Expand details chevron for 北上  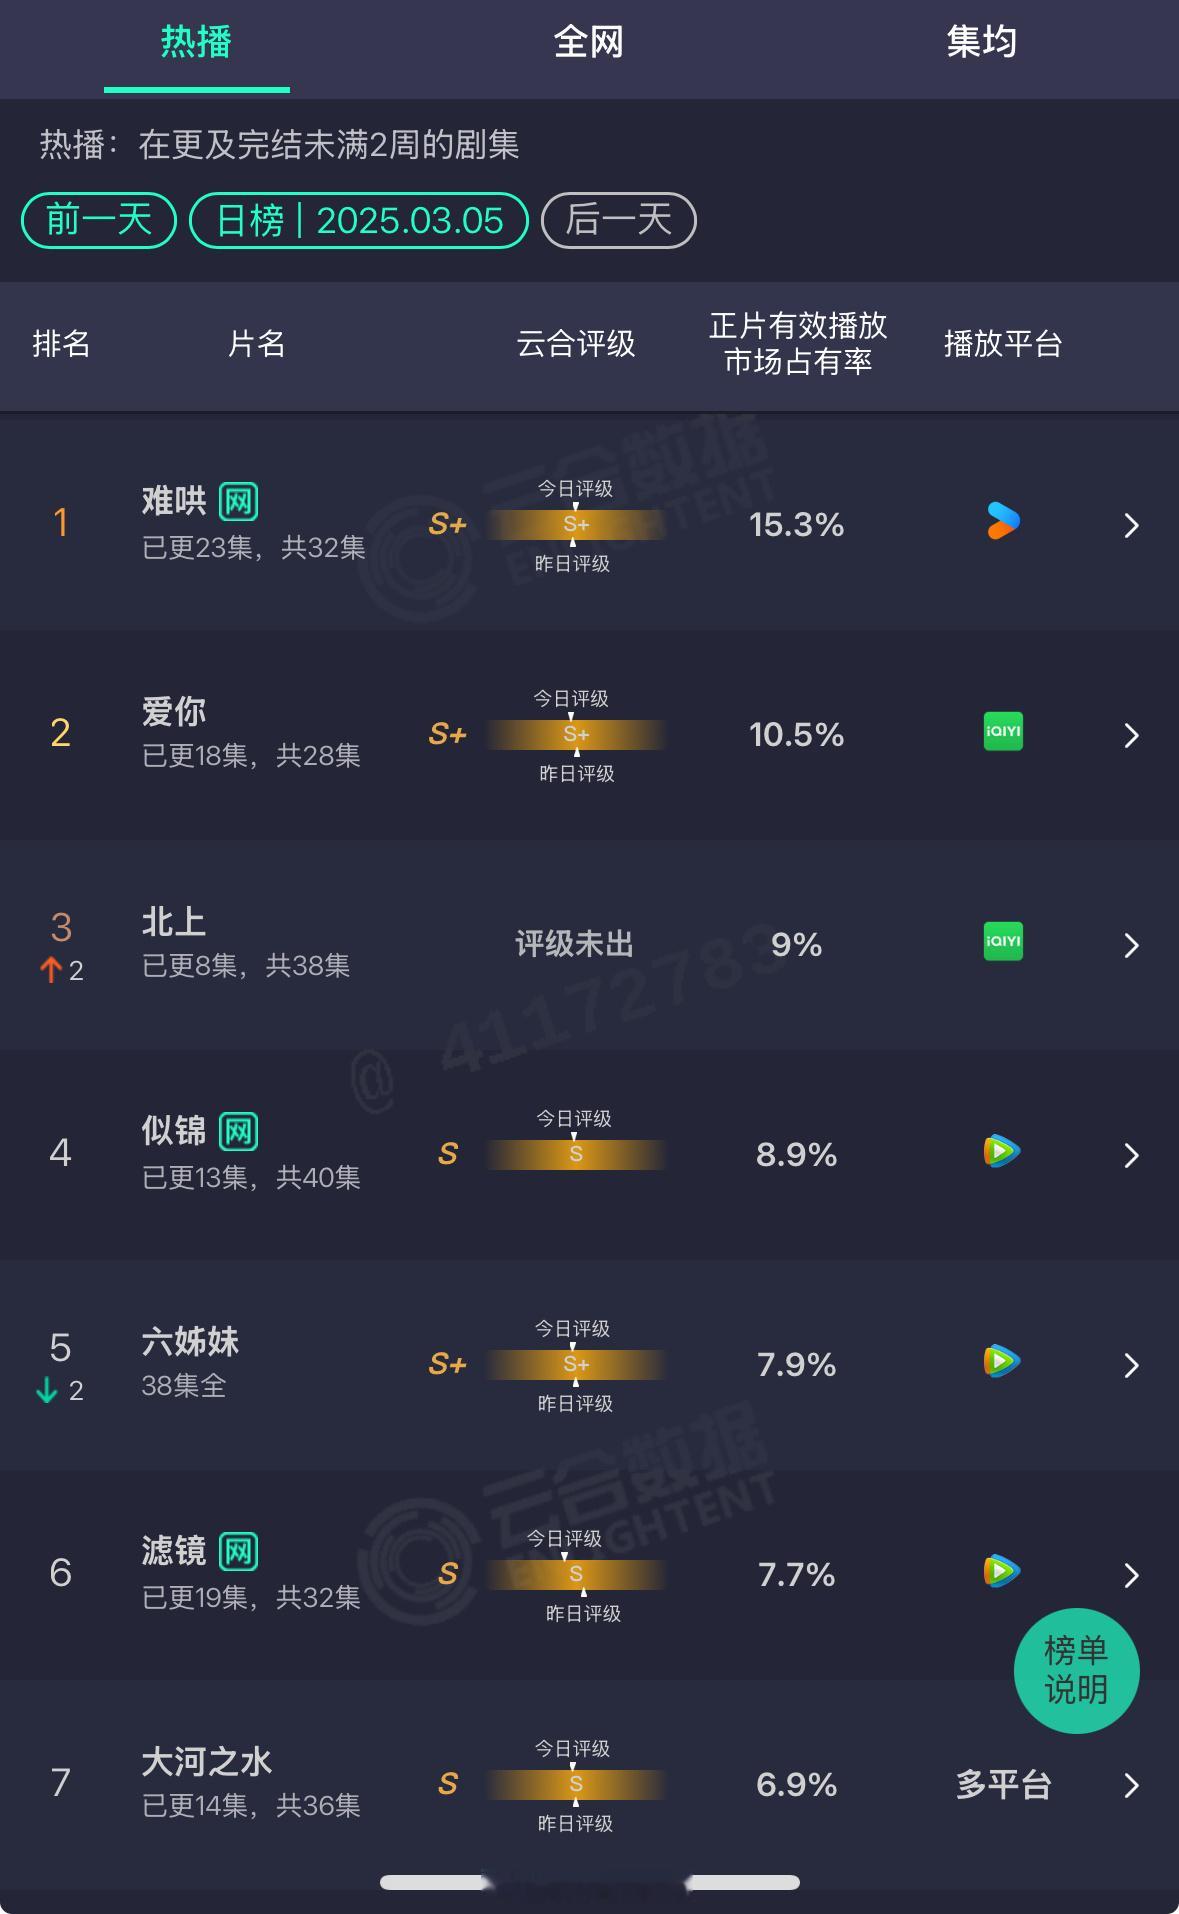pos(1131,945)
